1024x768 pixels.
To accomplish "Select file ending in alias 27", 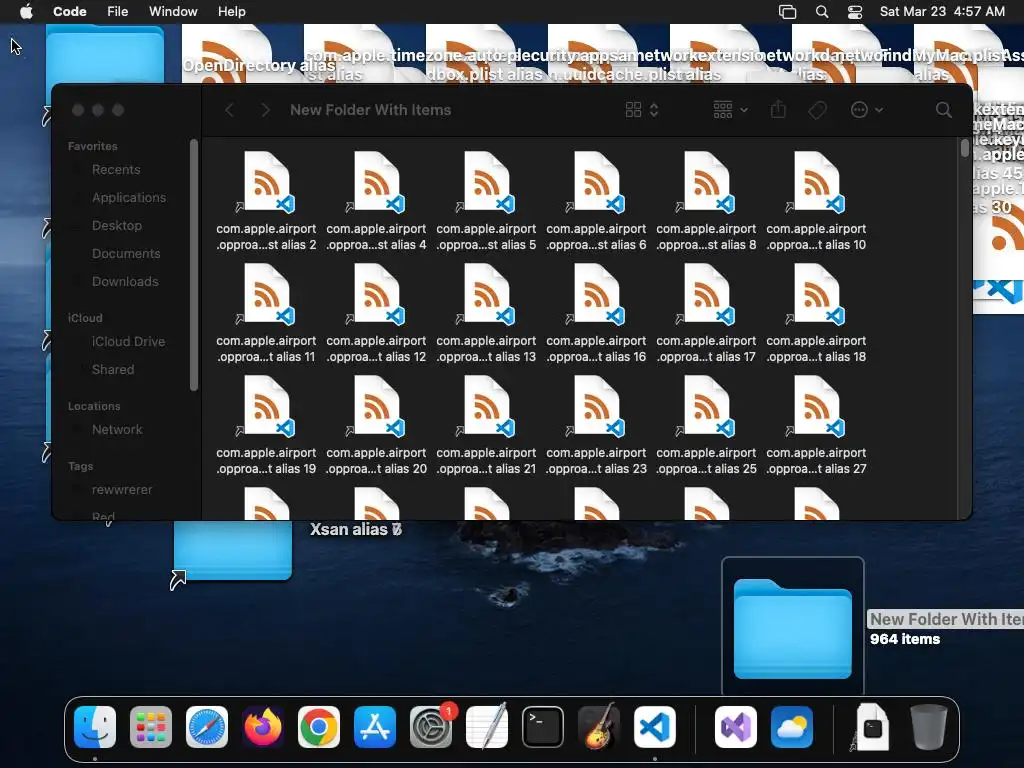I will [x=816, y=426].
